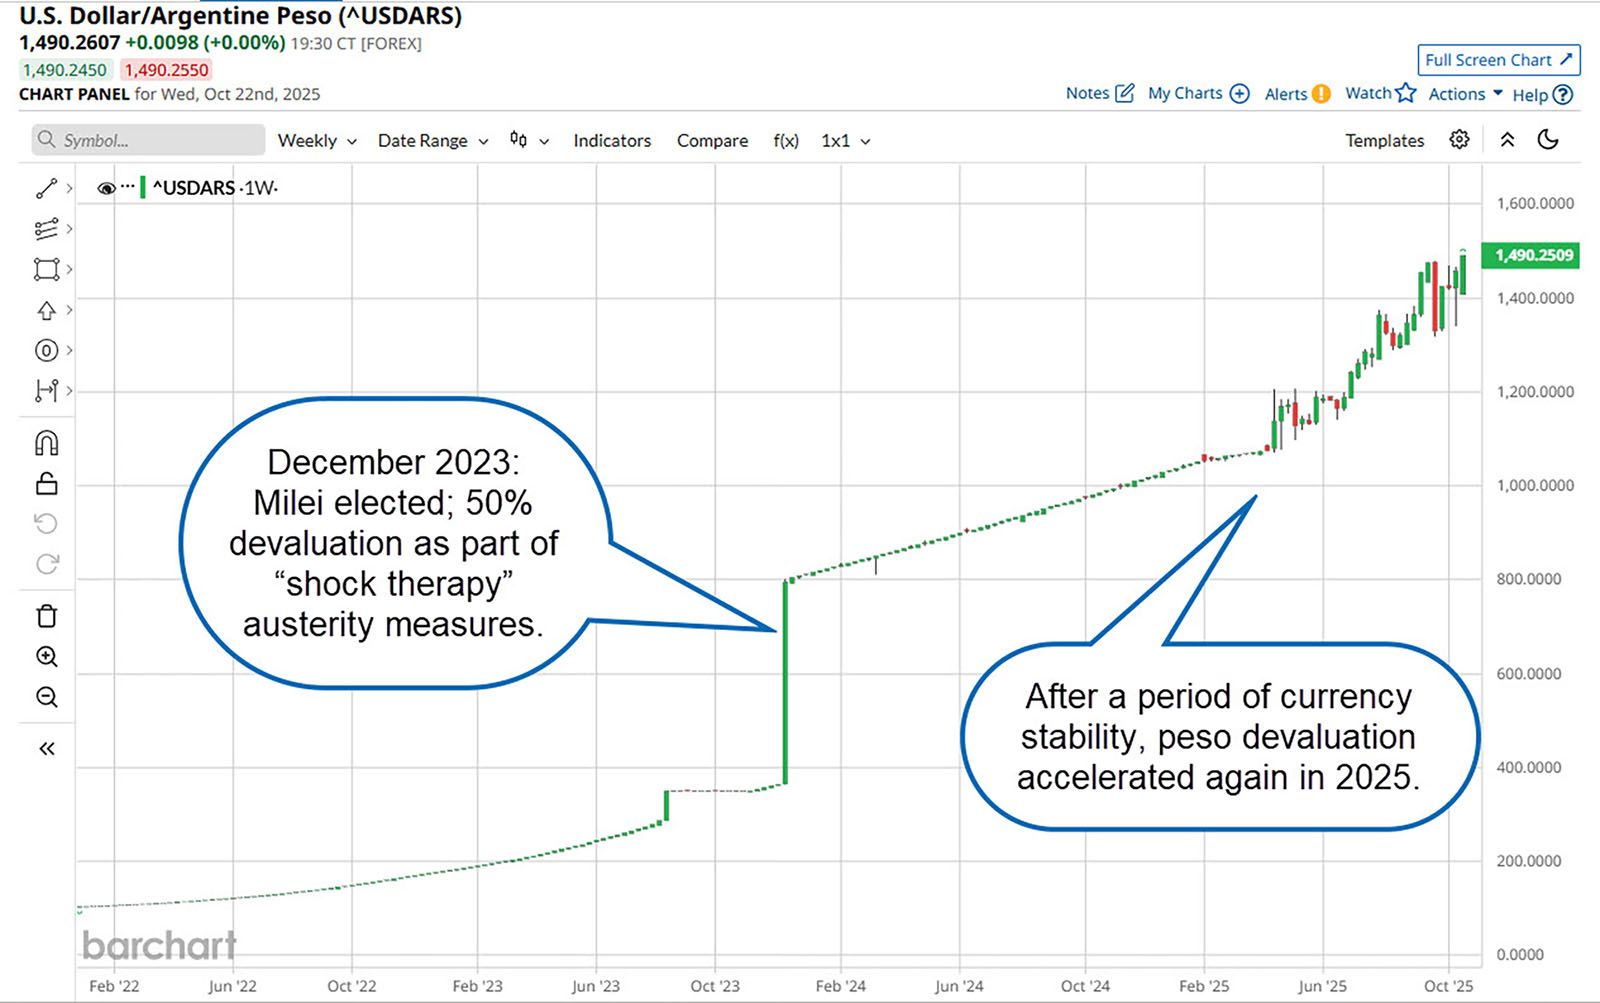1600x1003 pixels.
Task: Zoom out using the magnifier minus icon
Action: pyautogui.click(x=46, y=697)
